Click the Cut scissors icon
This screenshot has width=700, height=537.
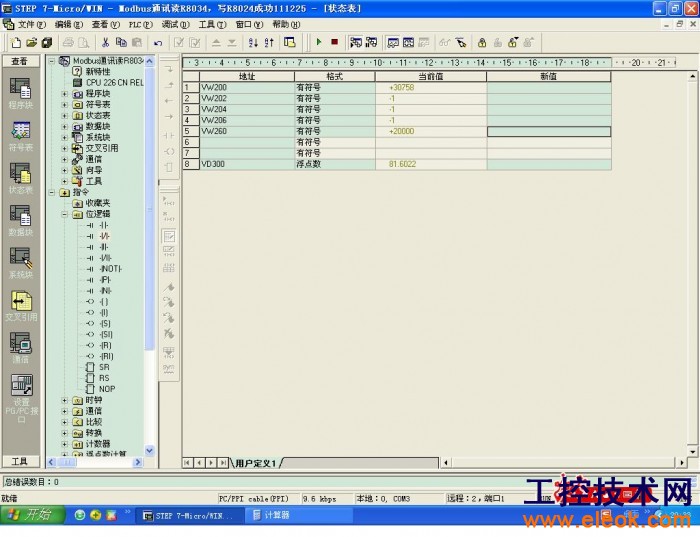click(105, 42)
